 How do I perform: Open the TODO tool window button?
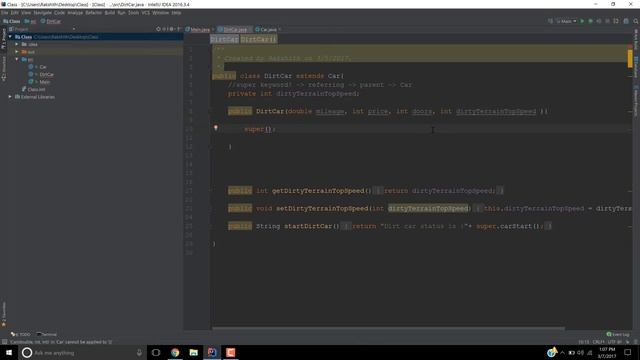(20, 334)
